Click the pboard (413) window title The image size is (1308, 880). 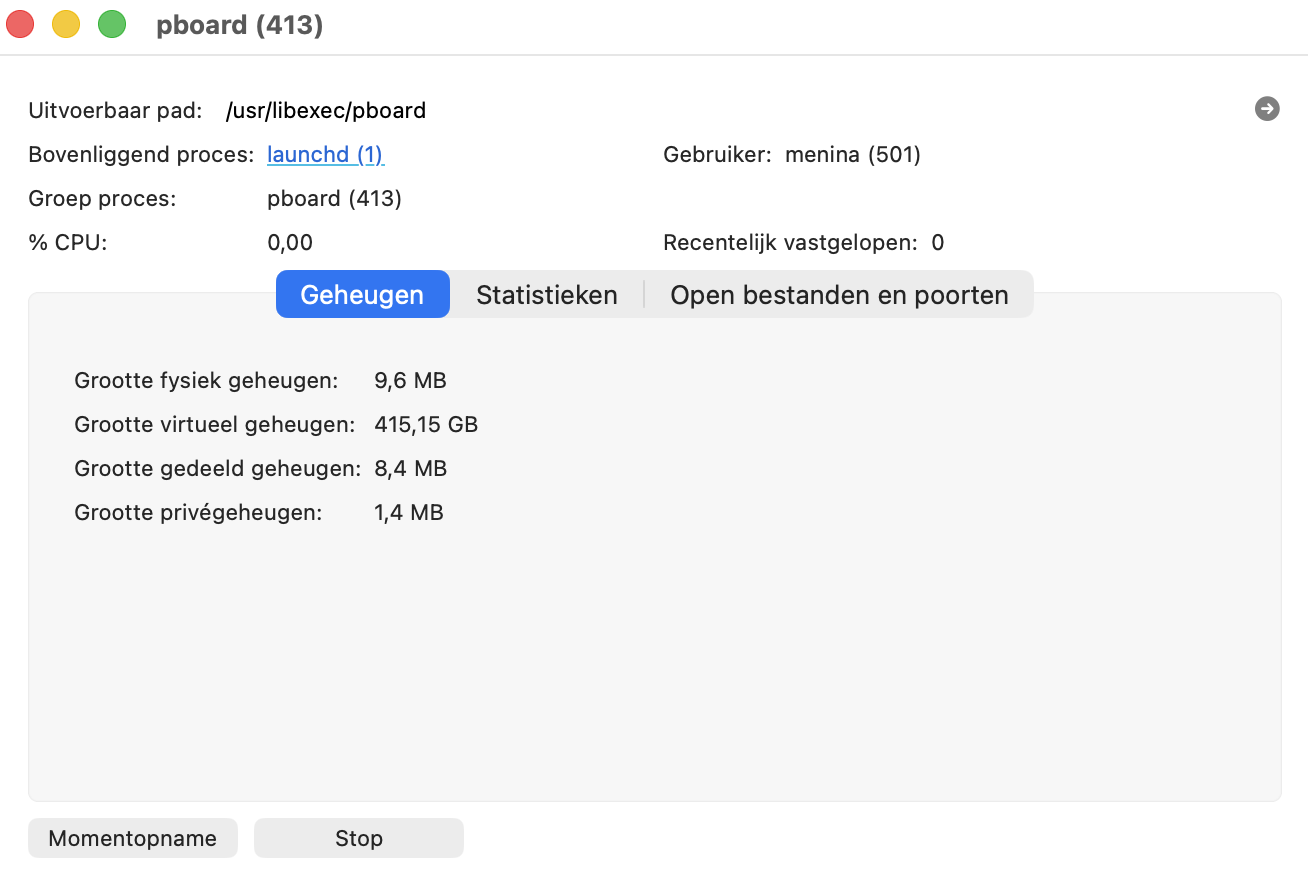[239, 25]
